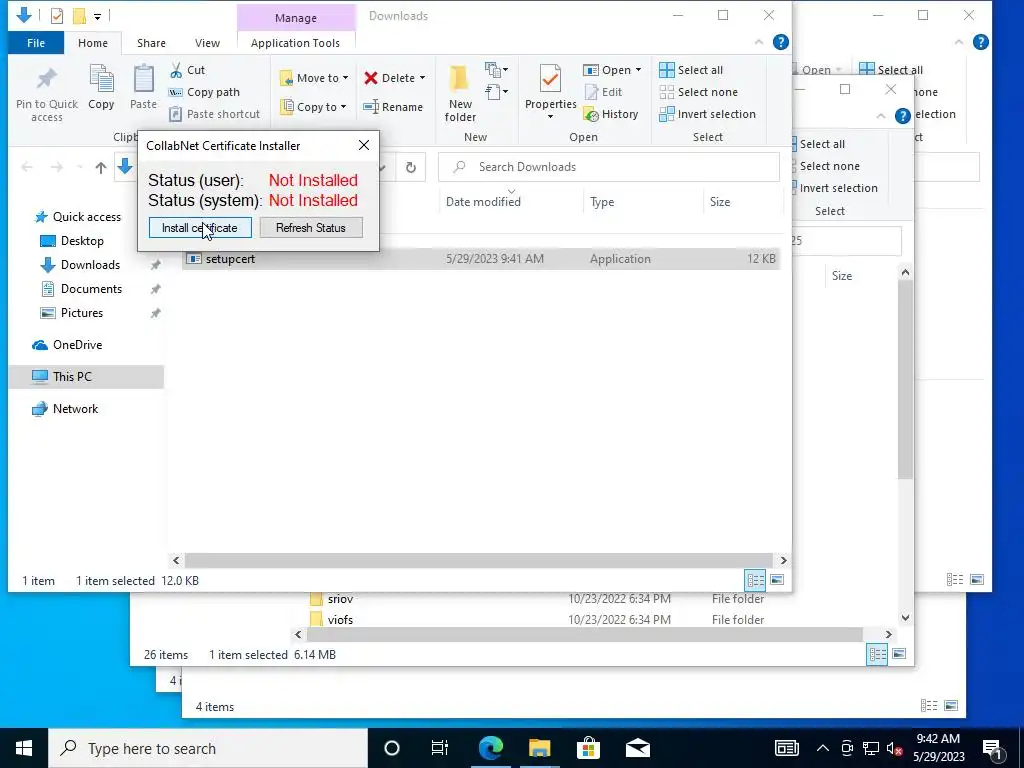Open the File menu tab

coord(36,43)
